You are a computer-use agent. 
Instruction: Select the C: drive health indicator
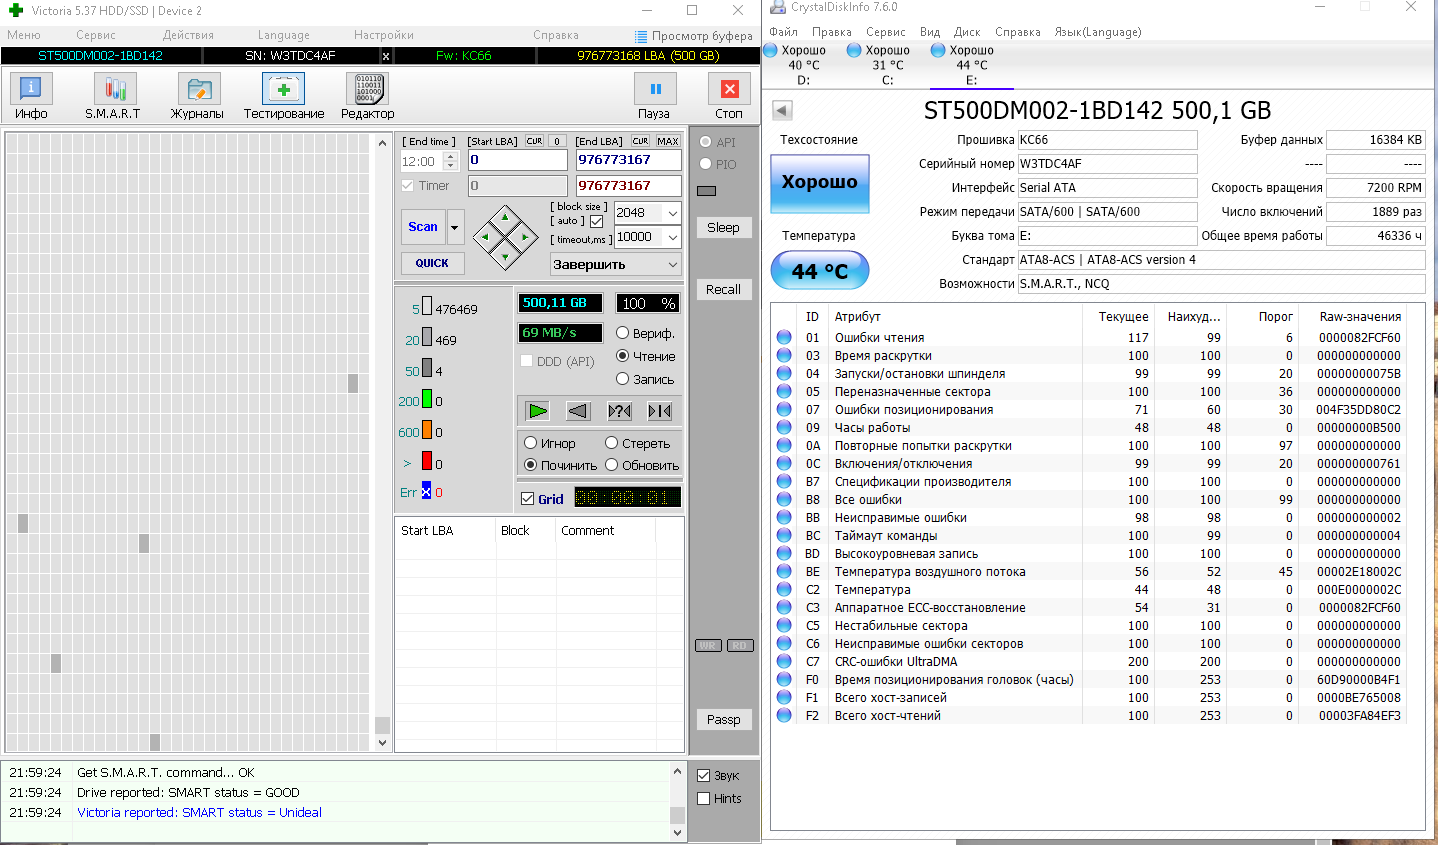[x=854, y=50]
